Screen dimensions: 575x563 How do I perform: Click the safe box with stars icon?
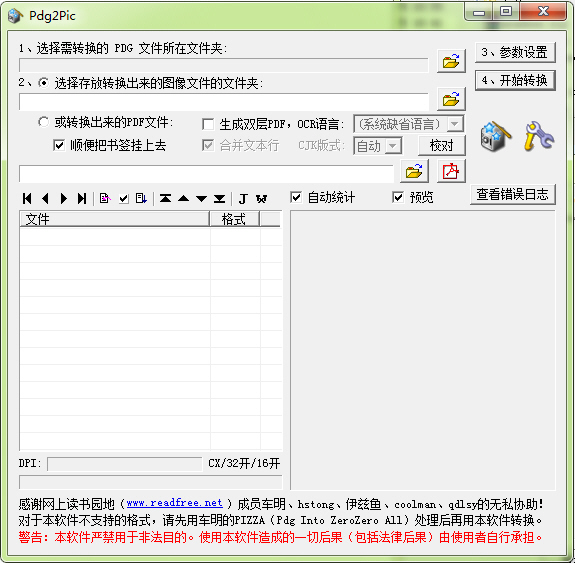495,136
